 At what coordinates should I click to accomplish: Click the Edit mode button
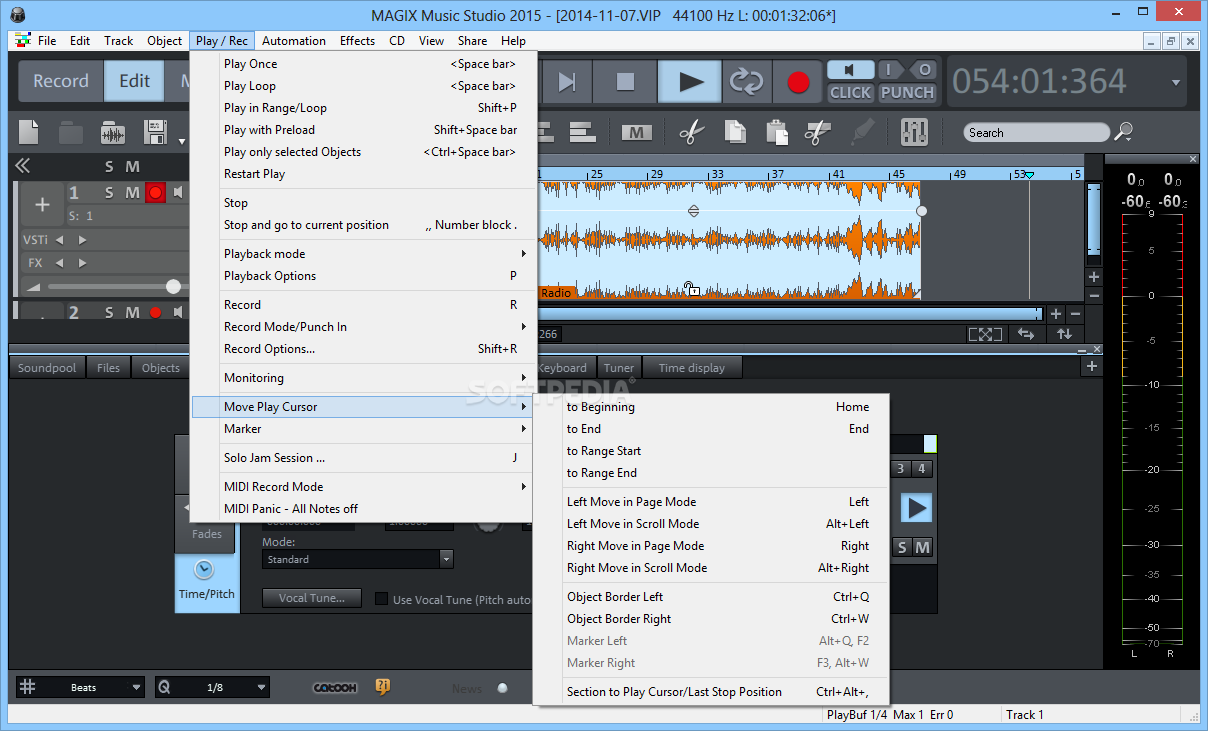click(135, 81)
